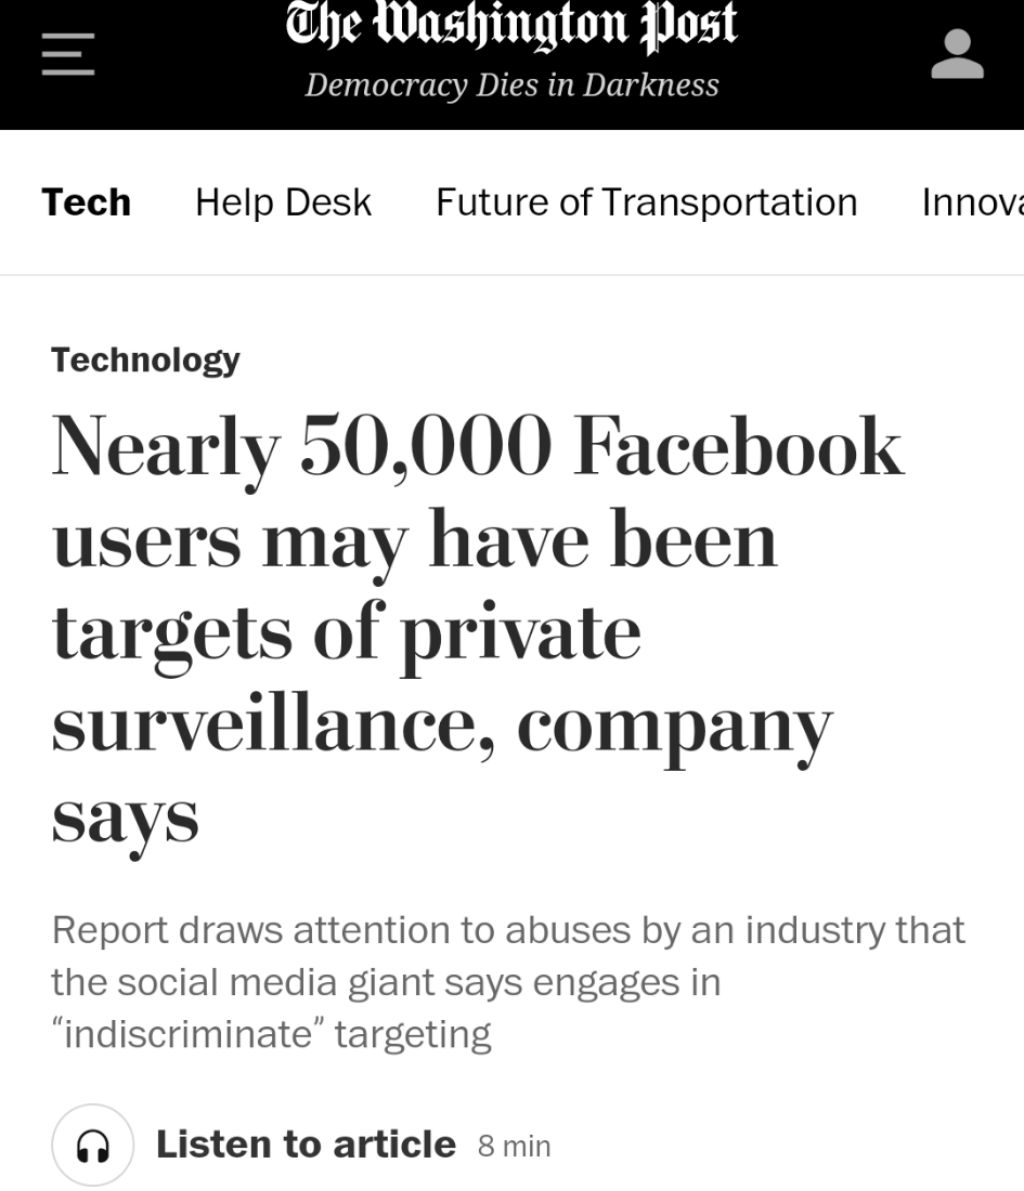The image size is (1024, 1191).
Task: Click the headphones listen icon
Action: click(92, 1145)
